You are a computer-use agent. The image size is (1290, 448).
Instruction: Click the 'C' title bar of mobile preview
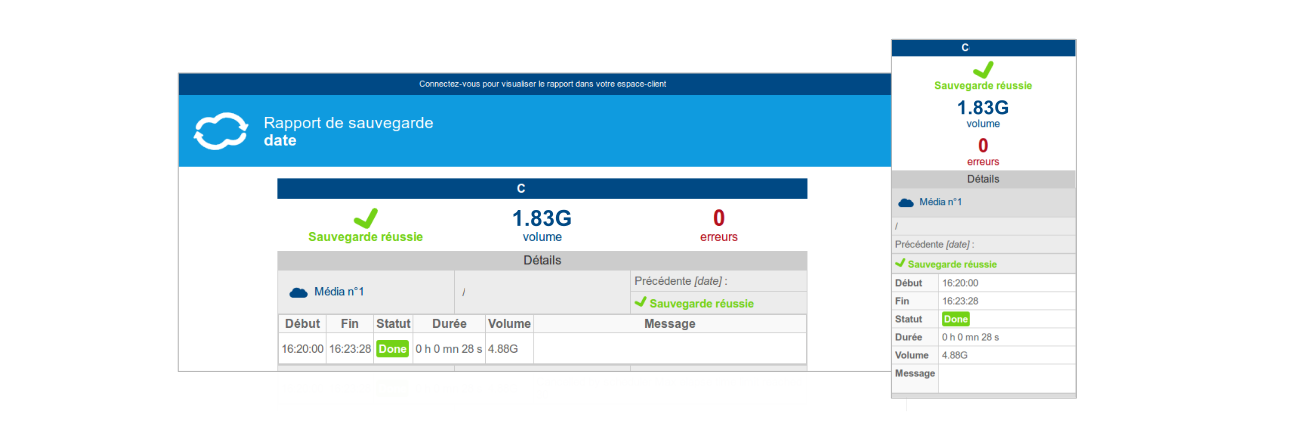(x=983, y=47)
